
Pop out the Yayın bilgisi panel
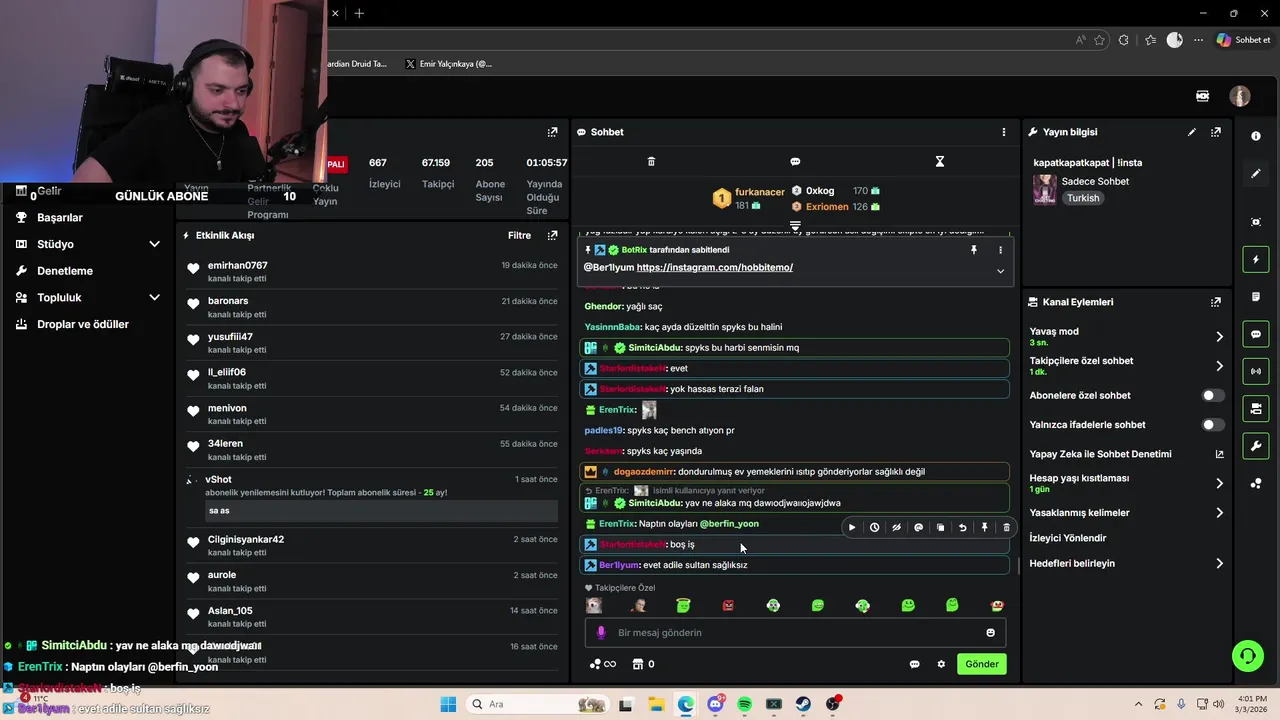[1216, 132]
